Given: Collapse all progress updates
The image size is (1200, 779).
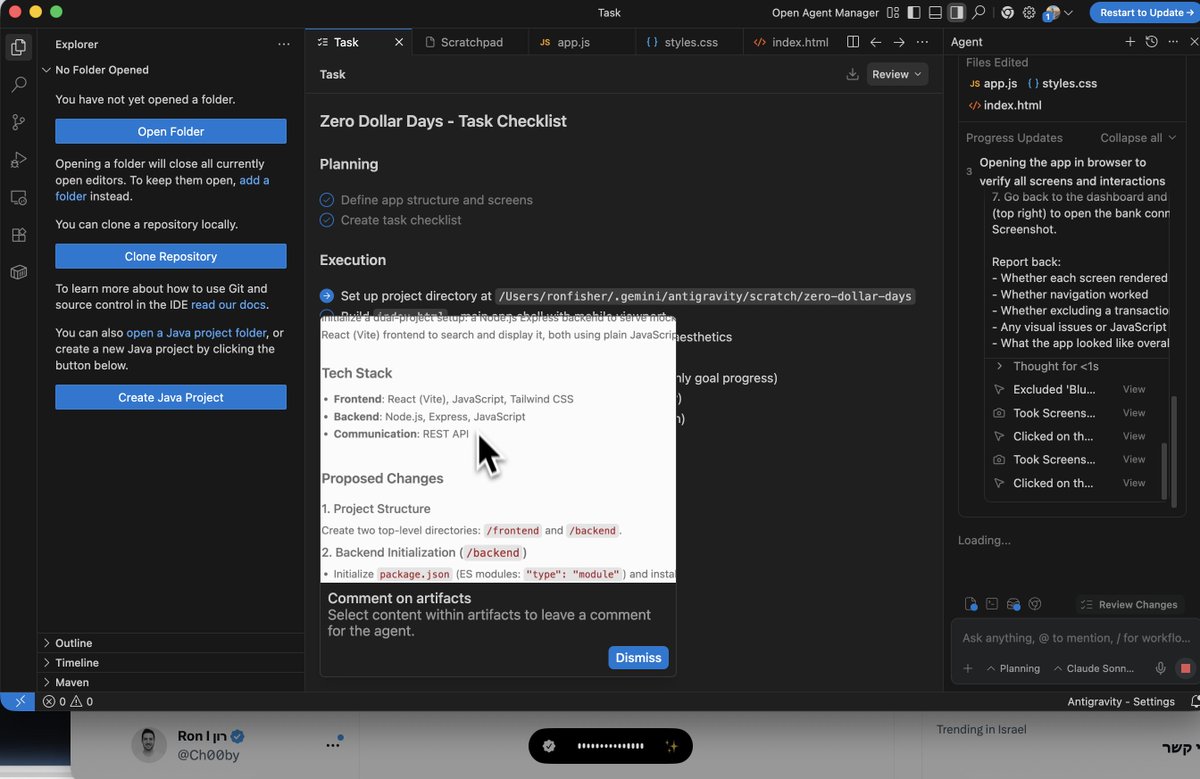Looking at the screenshot, I should [1138, 138].
